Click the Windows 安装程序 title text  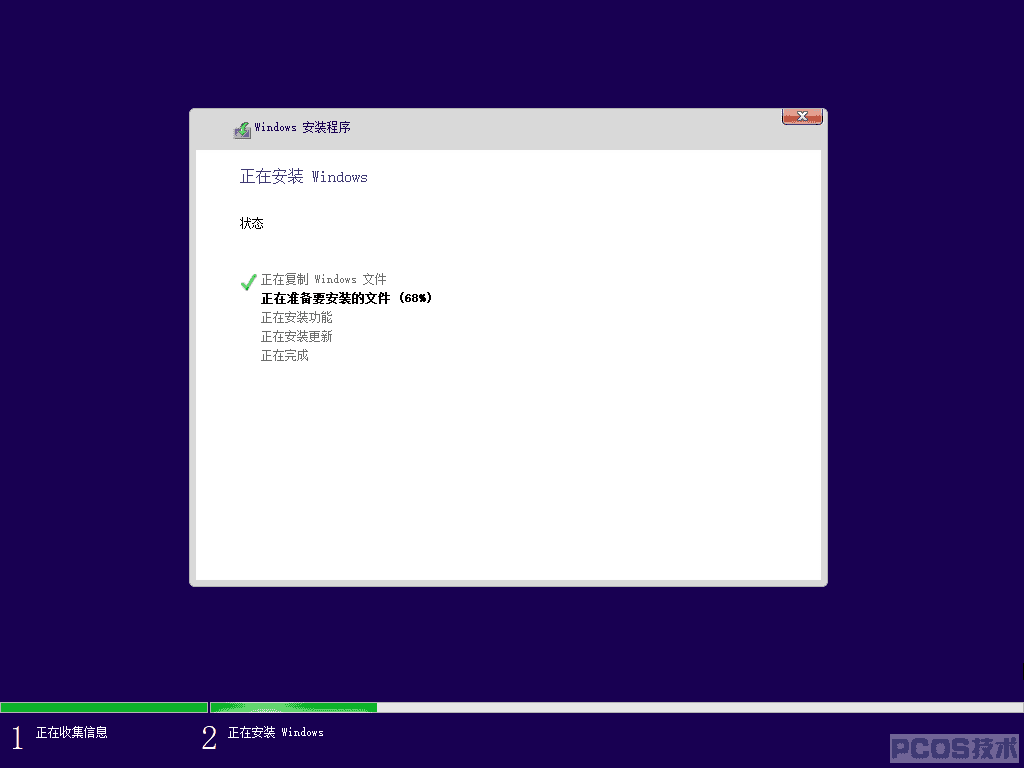[302, 127]
